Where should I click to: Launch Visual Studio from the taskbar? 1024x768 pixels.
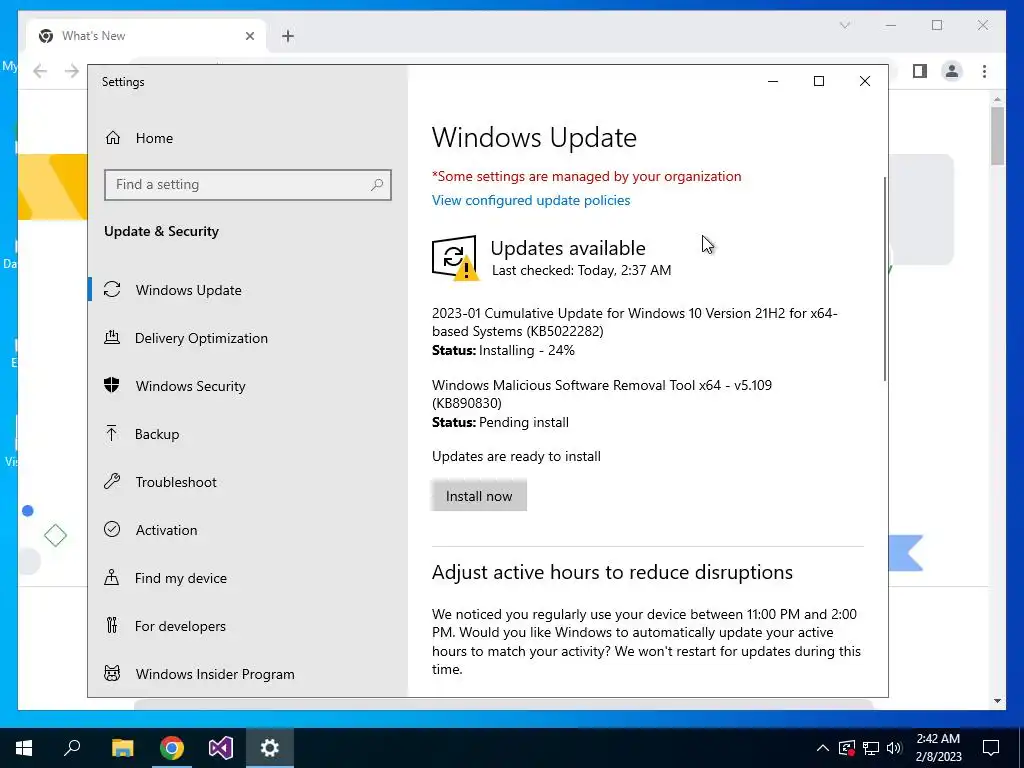pos(221,748)
